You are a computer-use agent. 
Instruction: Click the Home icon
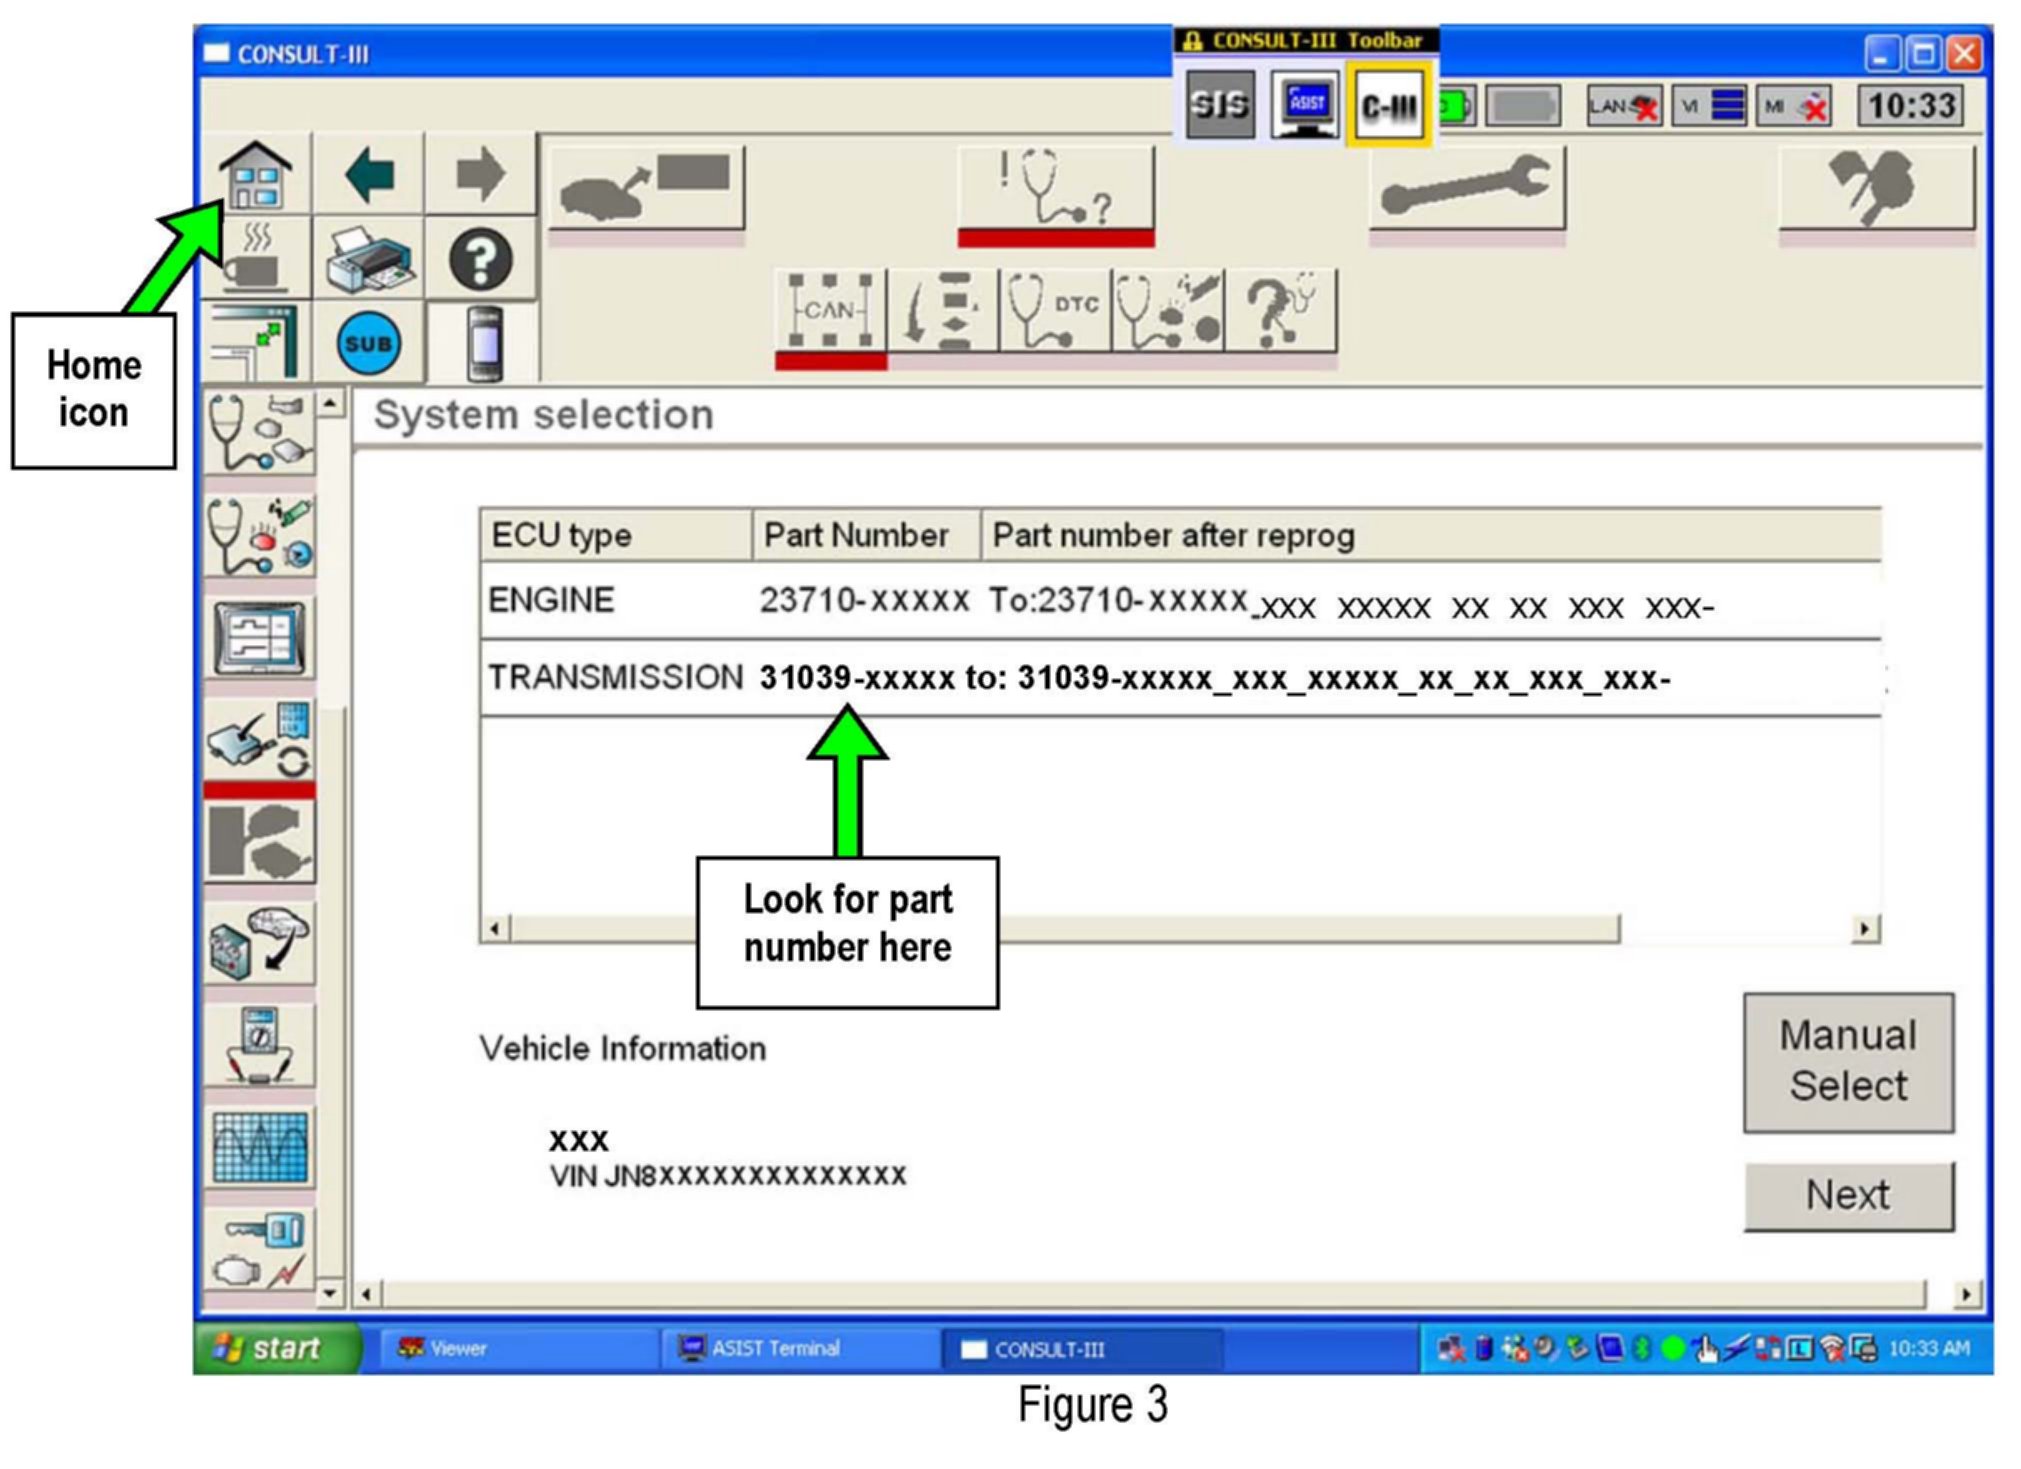click(x=256, y=175)
